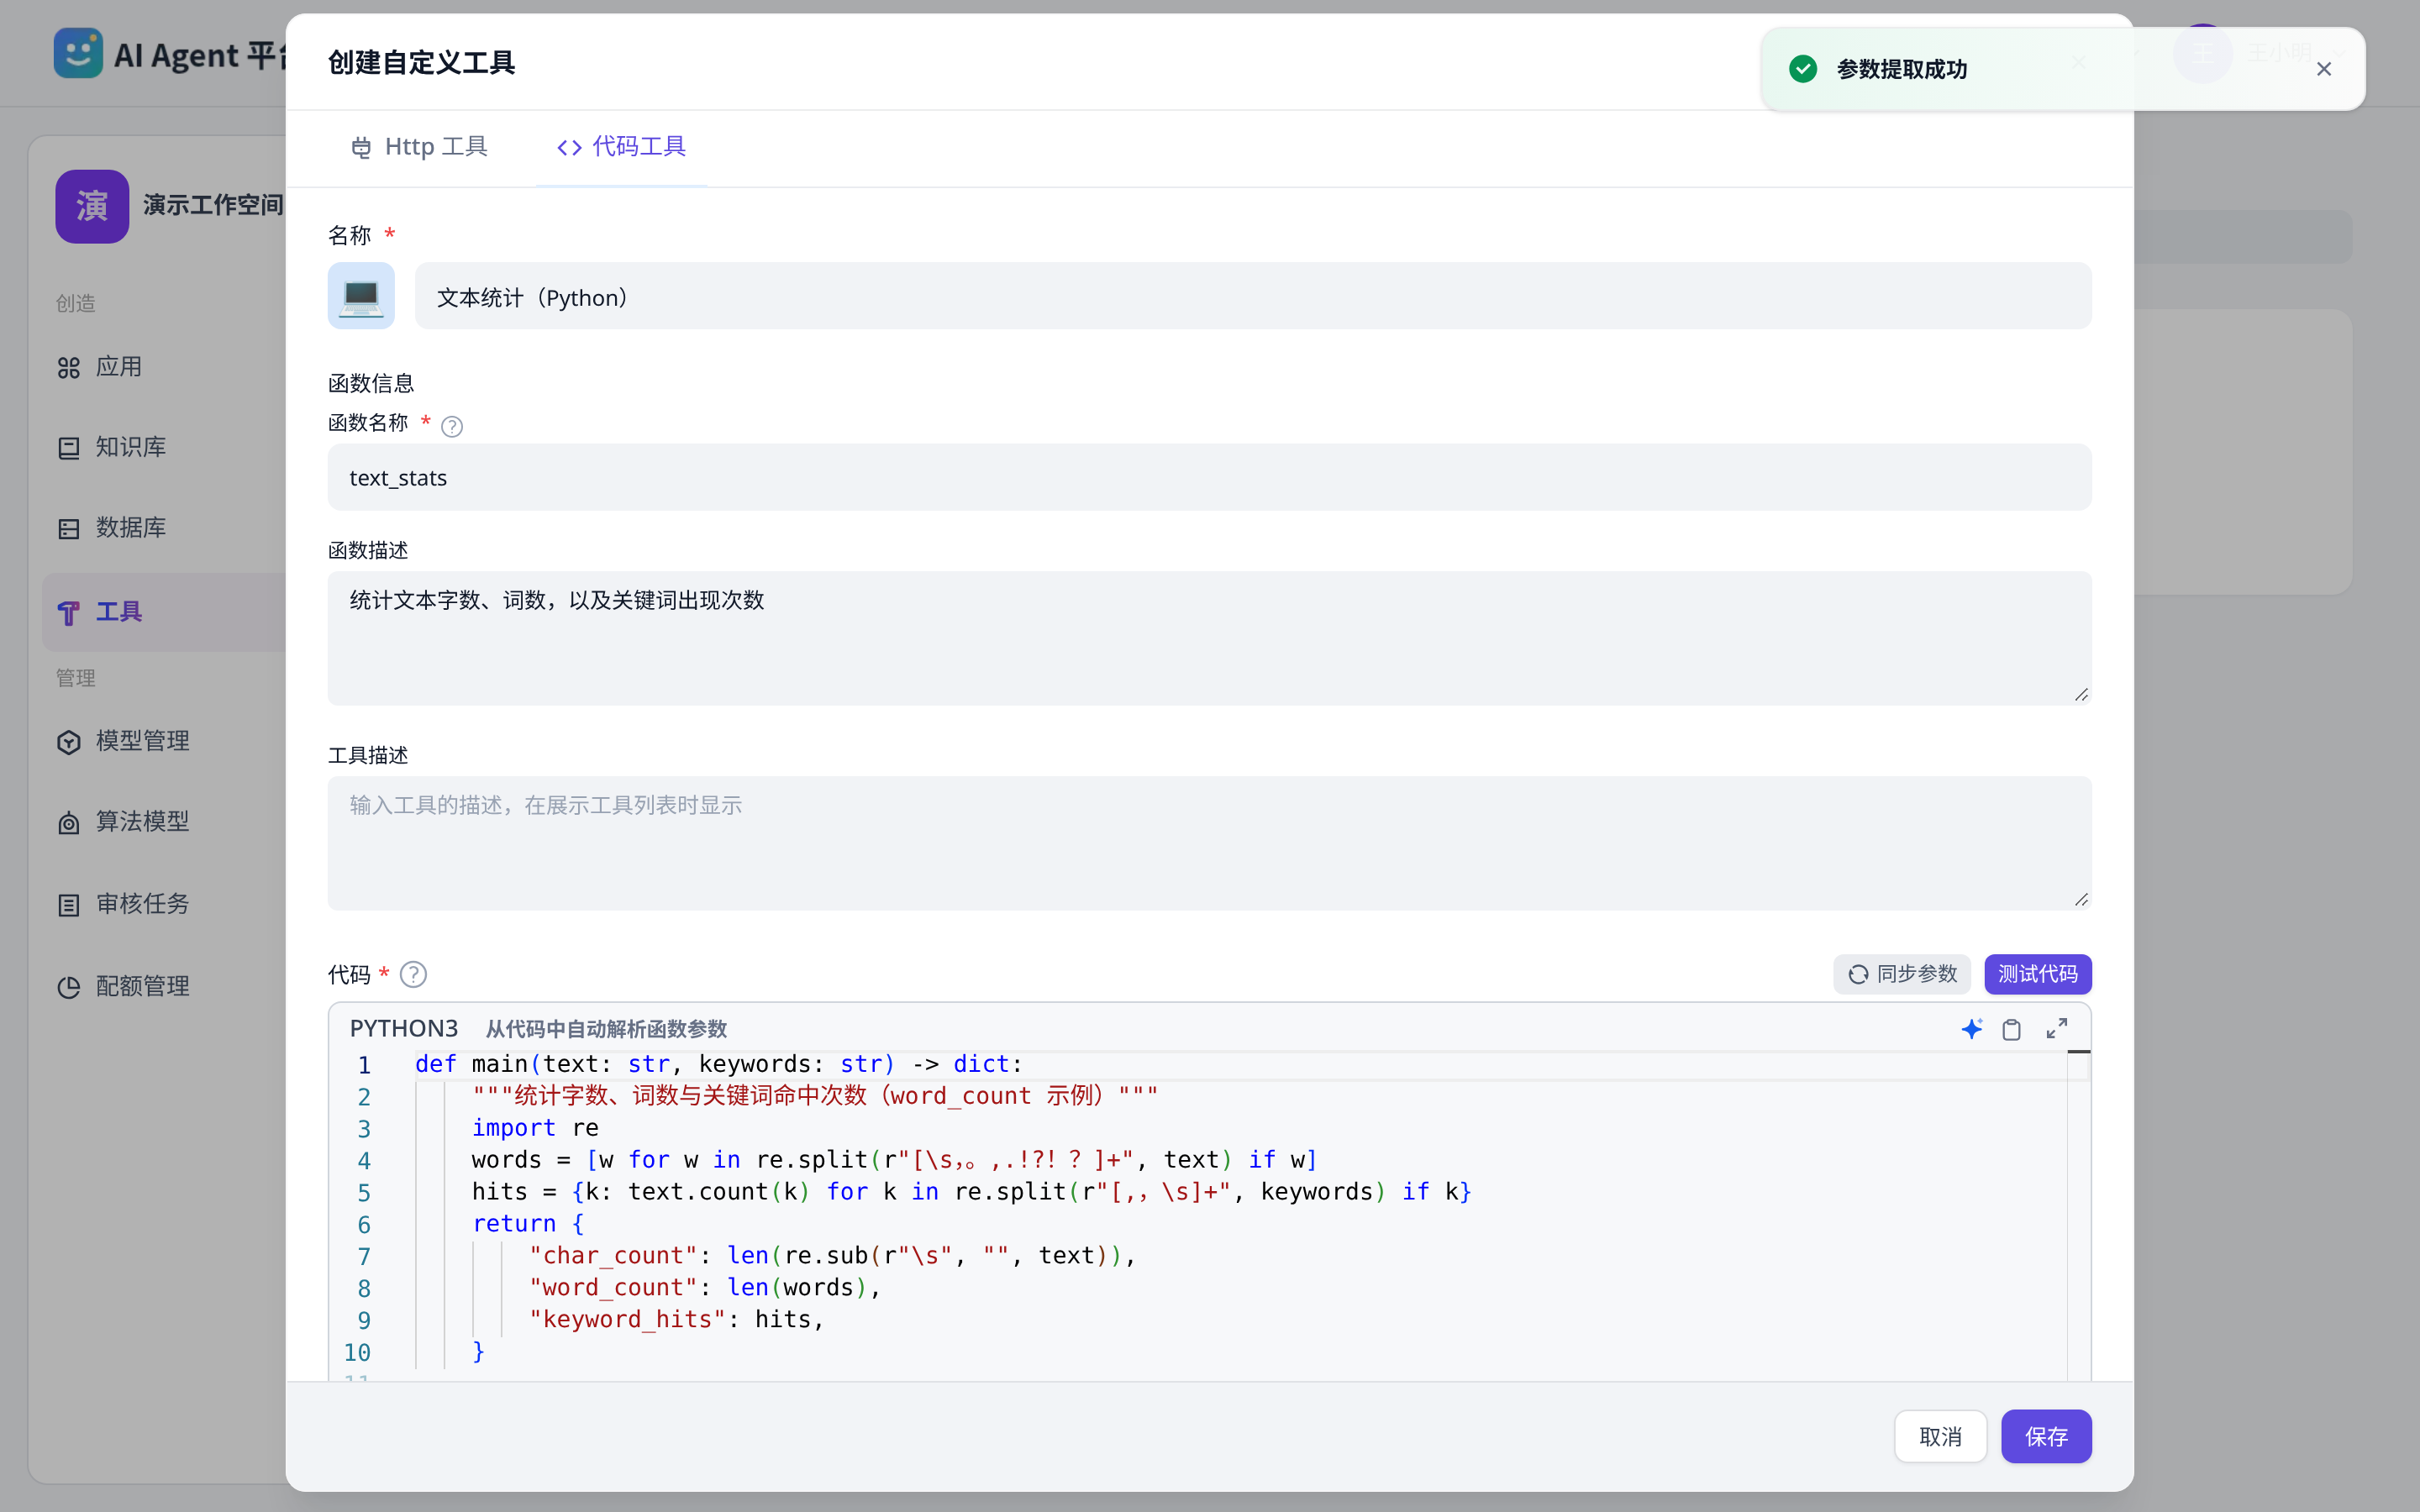Image resolution: width=2420 pixels, height=1512 pixels.
Task: Click the green success check icon
Action: pyautogui.click(x=1802, y=69)
